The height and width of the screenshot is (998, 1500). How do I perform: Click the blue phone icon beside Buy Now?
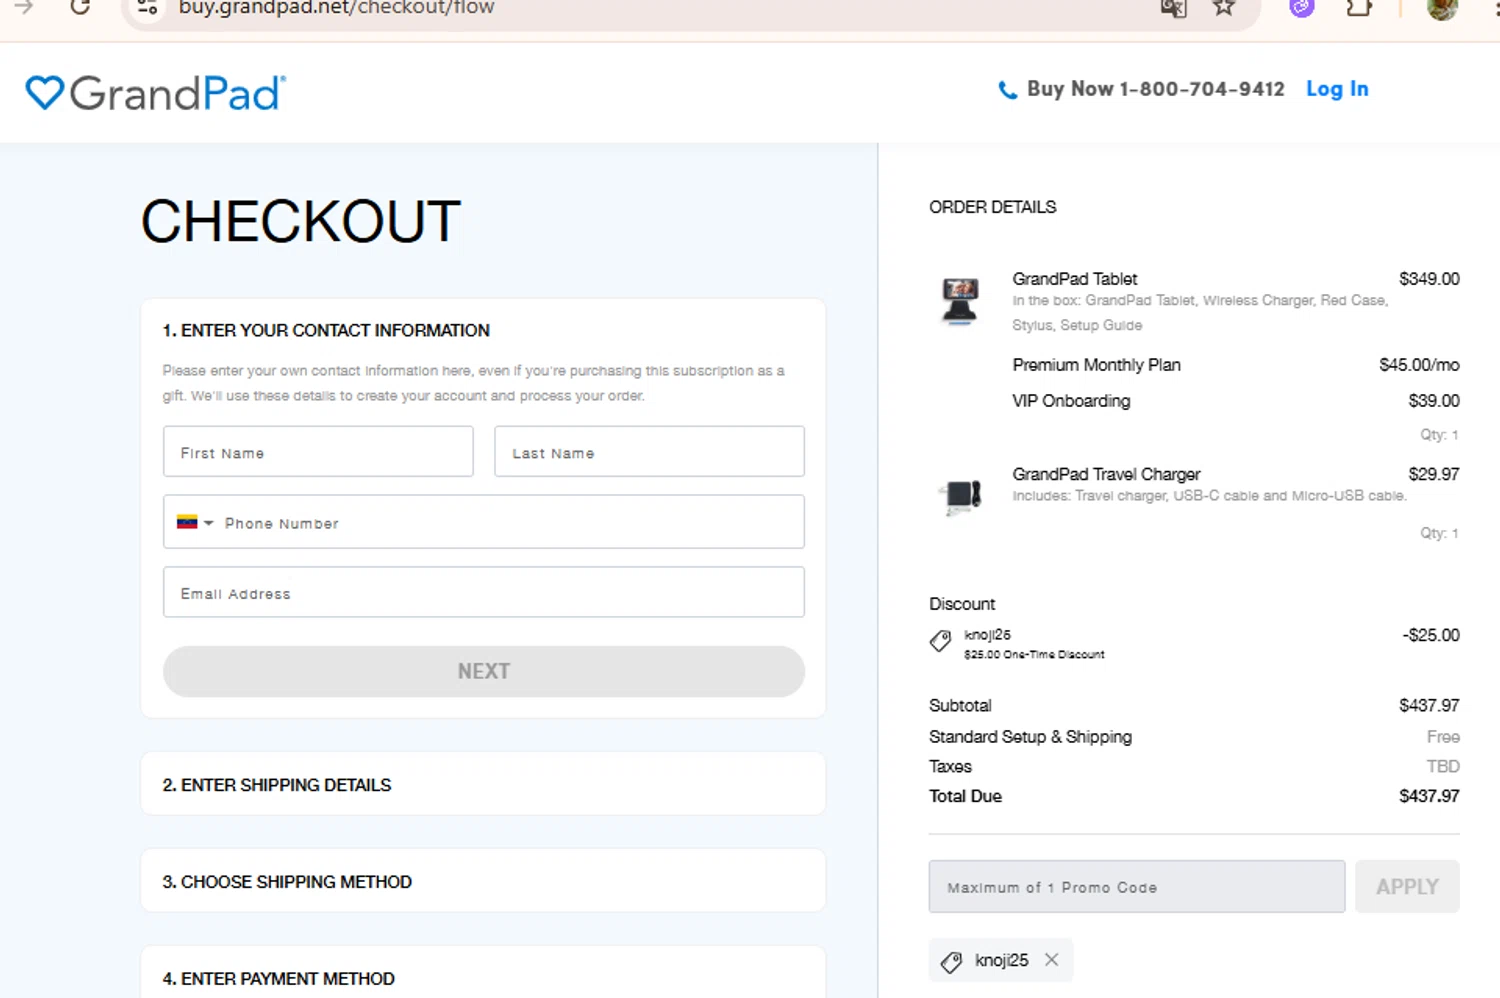click(1008, 90)
